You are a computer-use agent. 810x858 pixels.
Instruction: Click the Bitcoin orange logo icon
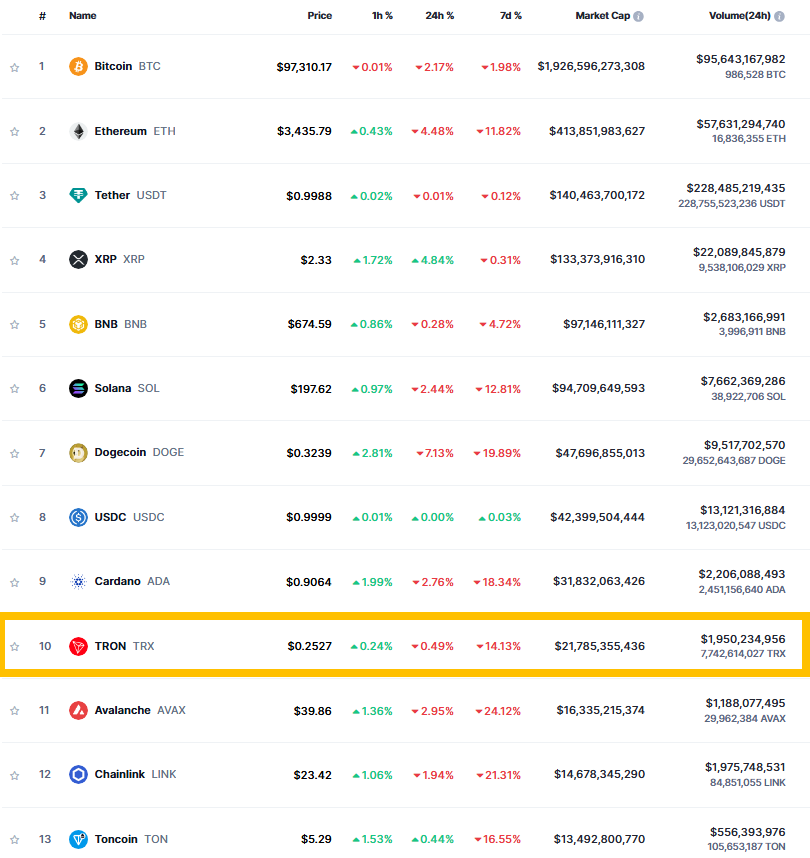[78, 67]
